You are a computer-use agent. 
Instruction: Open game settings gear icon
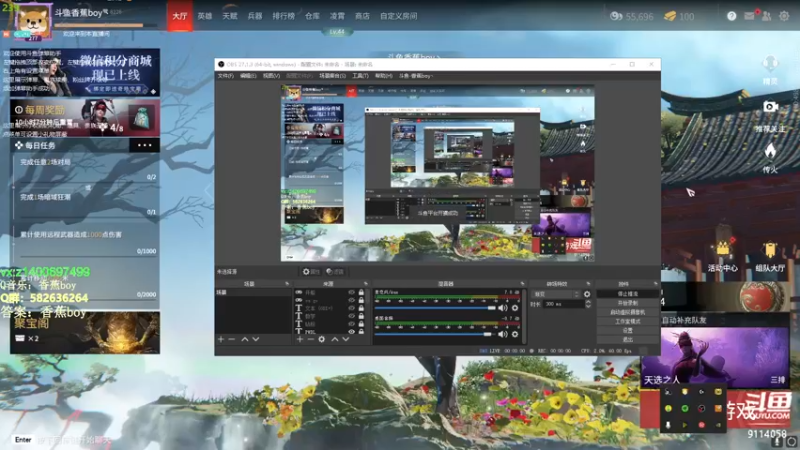784,16
